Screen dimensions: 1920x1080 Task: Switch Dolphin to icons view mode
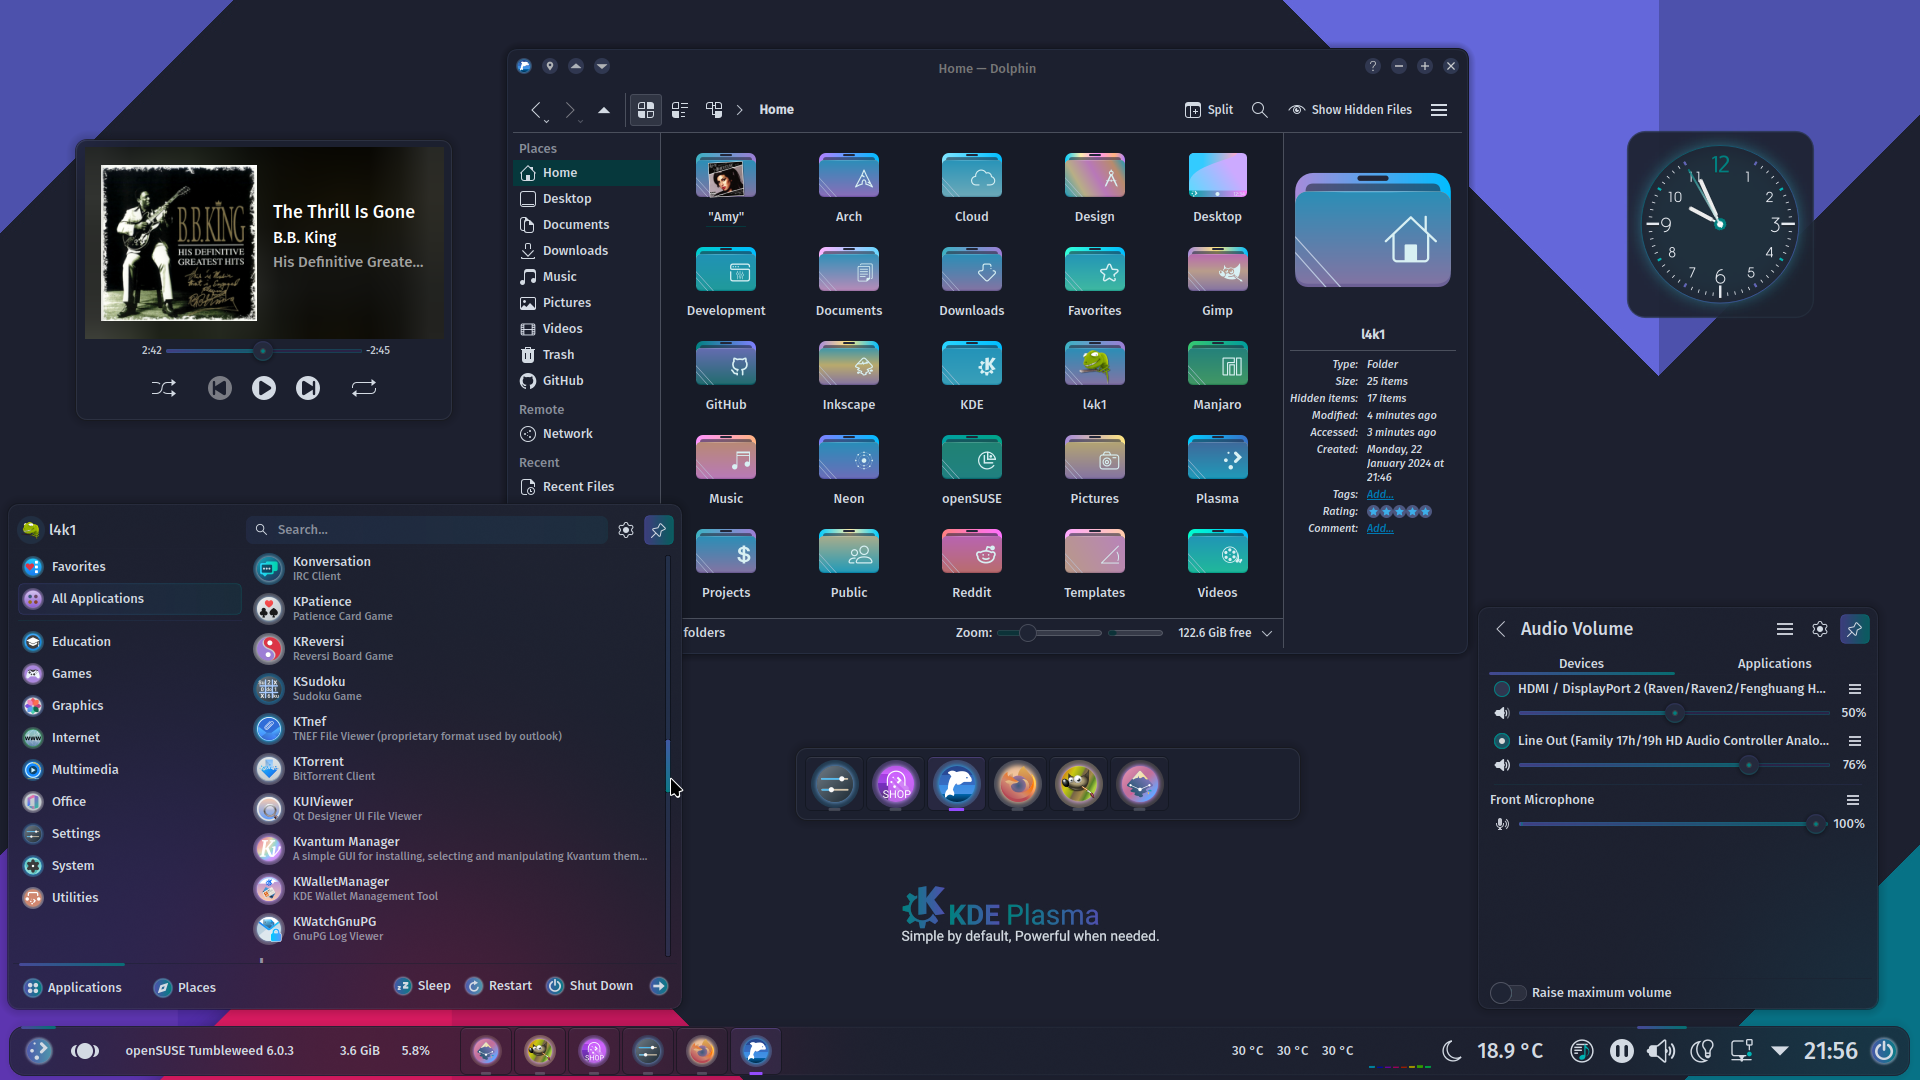coord(646,110)
